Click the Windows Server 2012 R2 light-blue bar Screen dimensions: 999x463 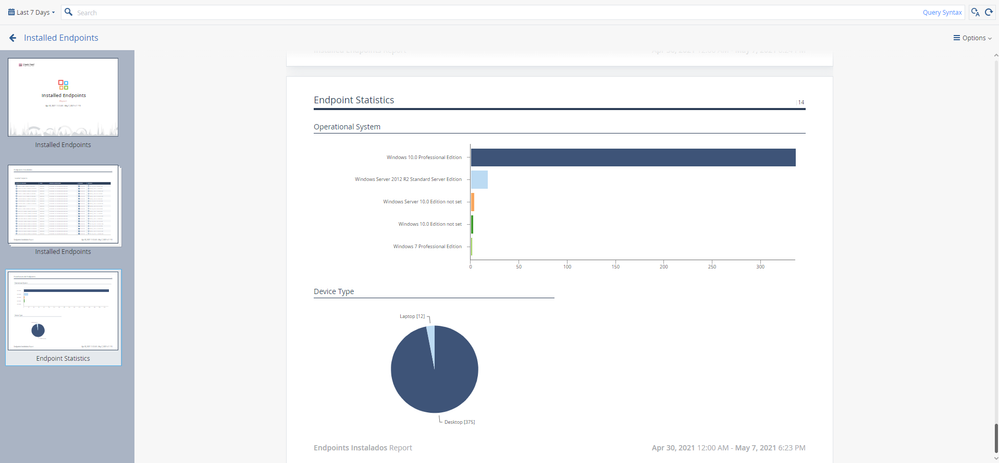pos(479,180)
